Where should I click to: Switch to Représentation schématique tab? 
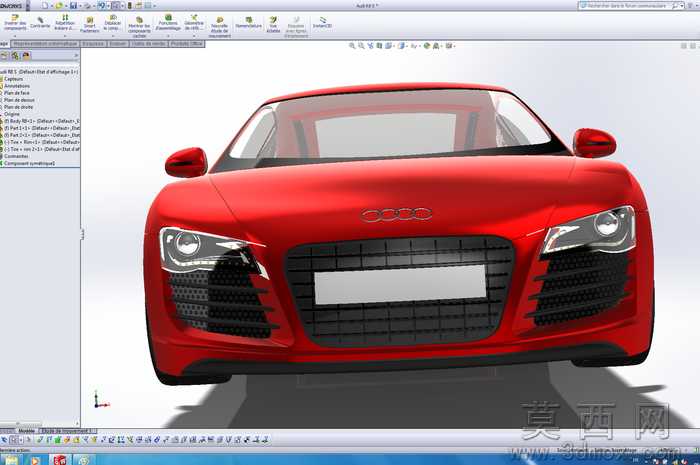45,44
